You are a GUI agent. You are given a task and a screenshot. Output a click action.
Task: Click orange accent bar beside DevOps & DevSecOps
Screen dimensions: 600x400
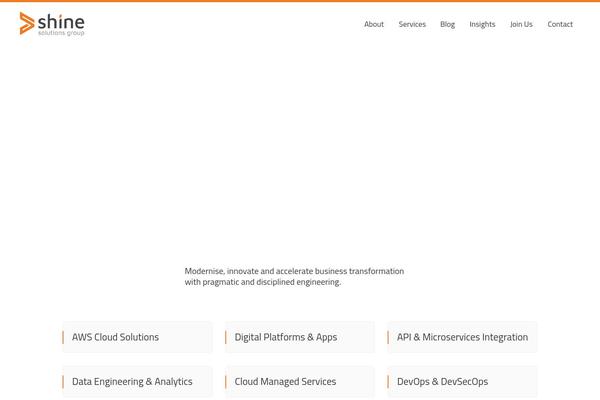point(388,381)
